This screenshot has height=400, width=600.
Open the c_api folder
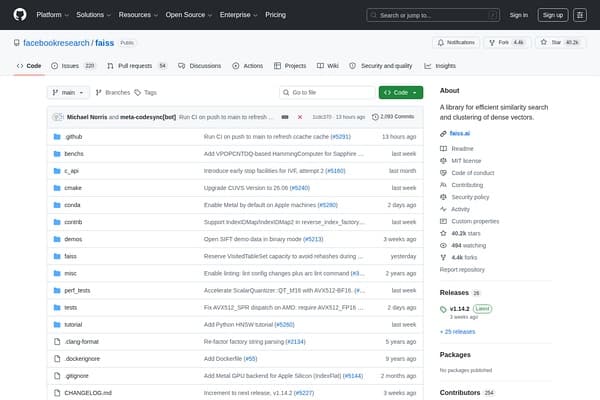click(71, 171)
